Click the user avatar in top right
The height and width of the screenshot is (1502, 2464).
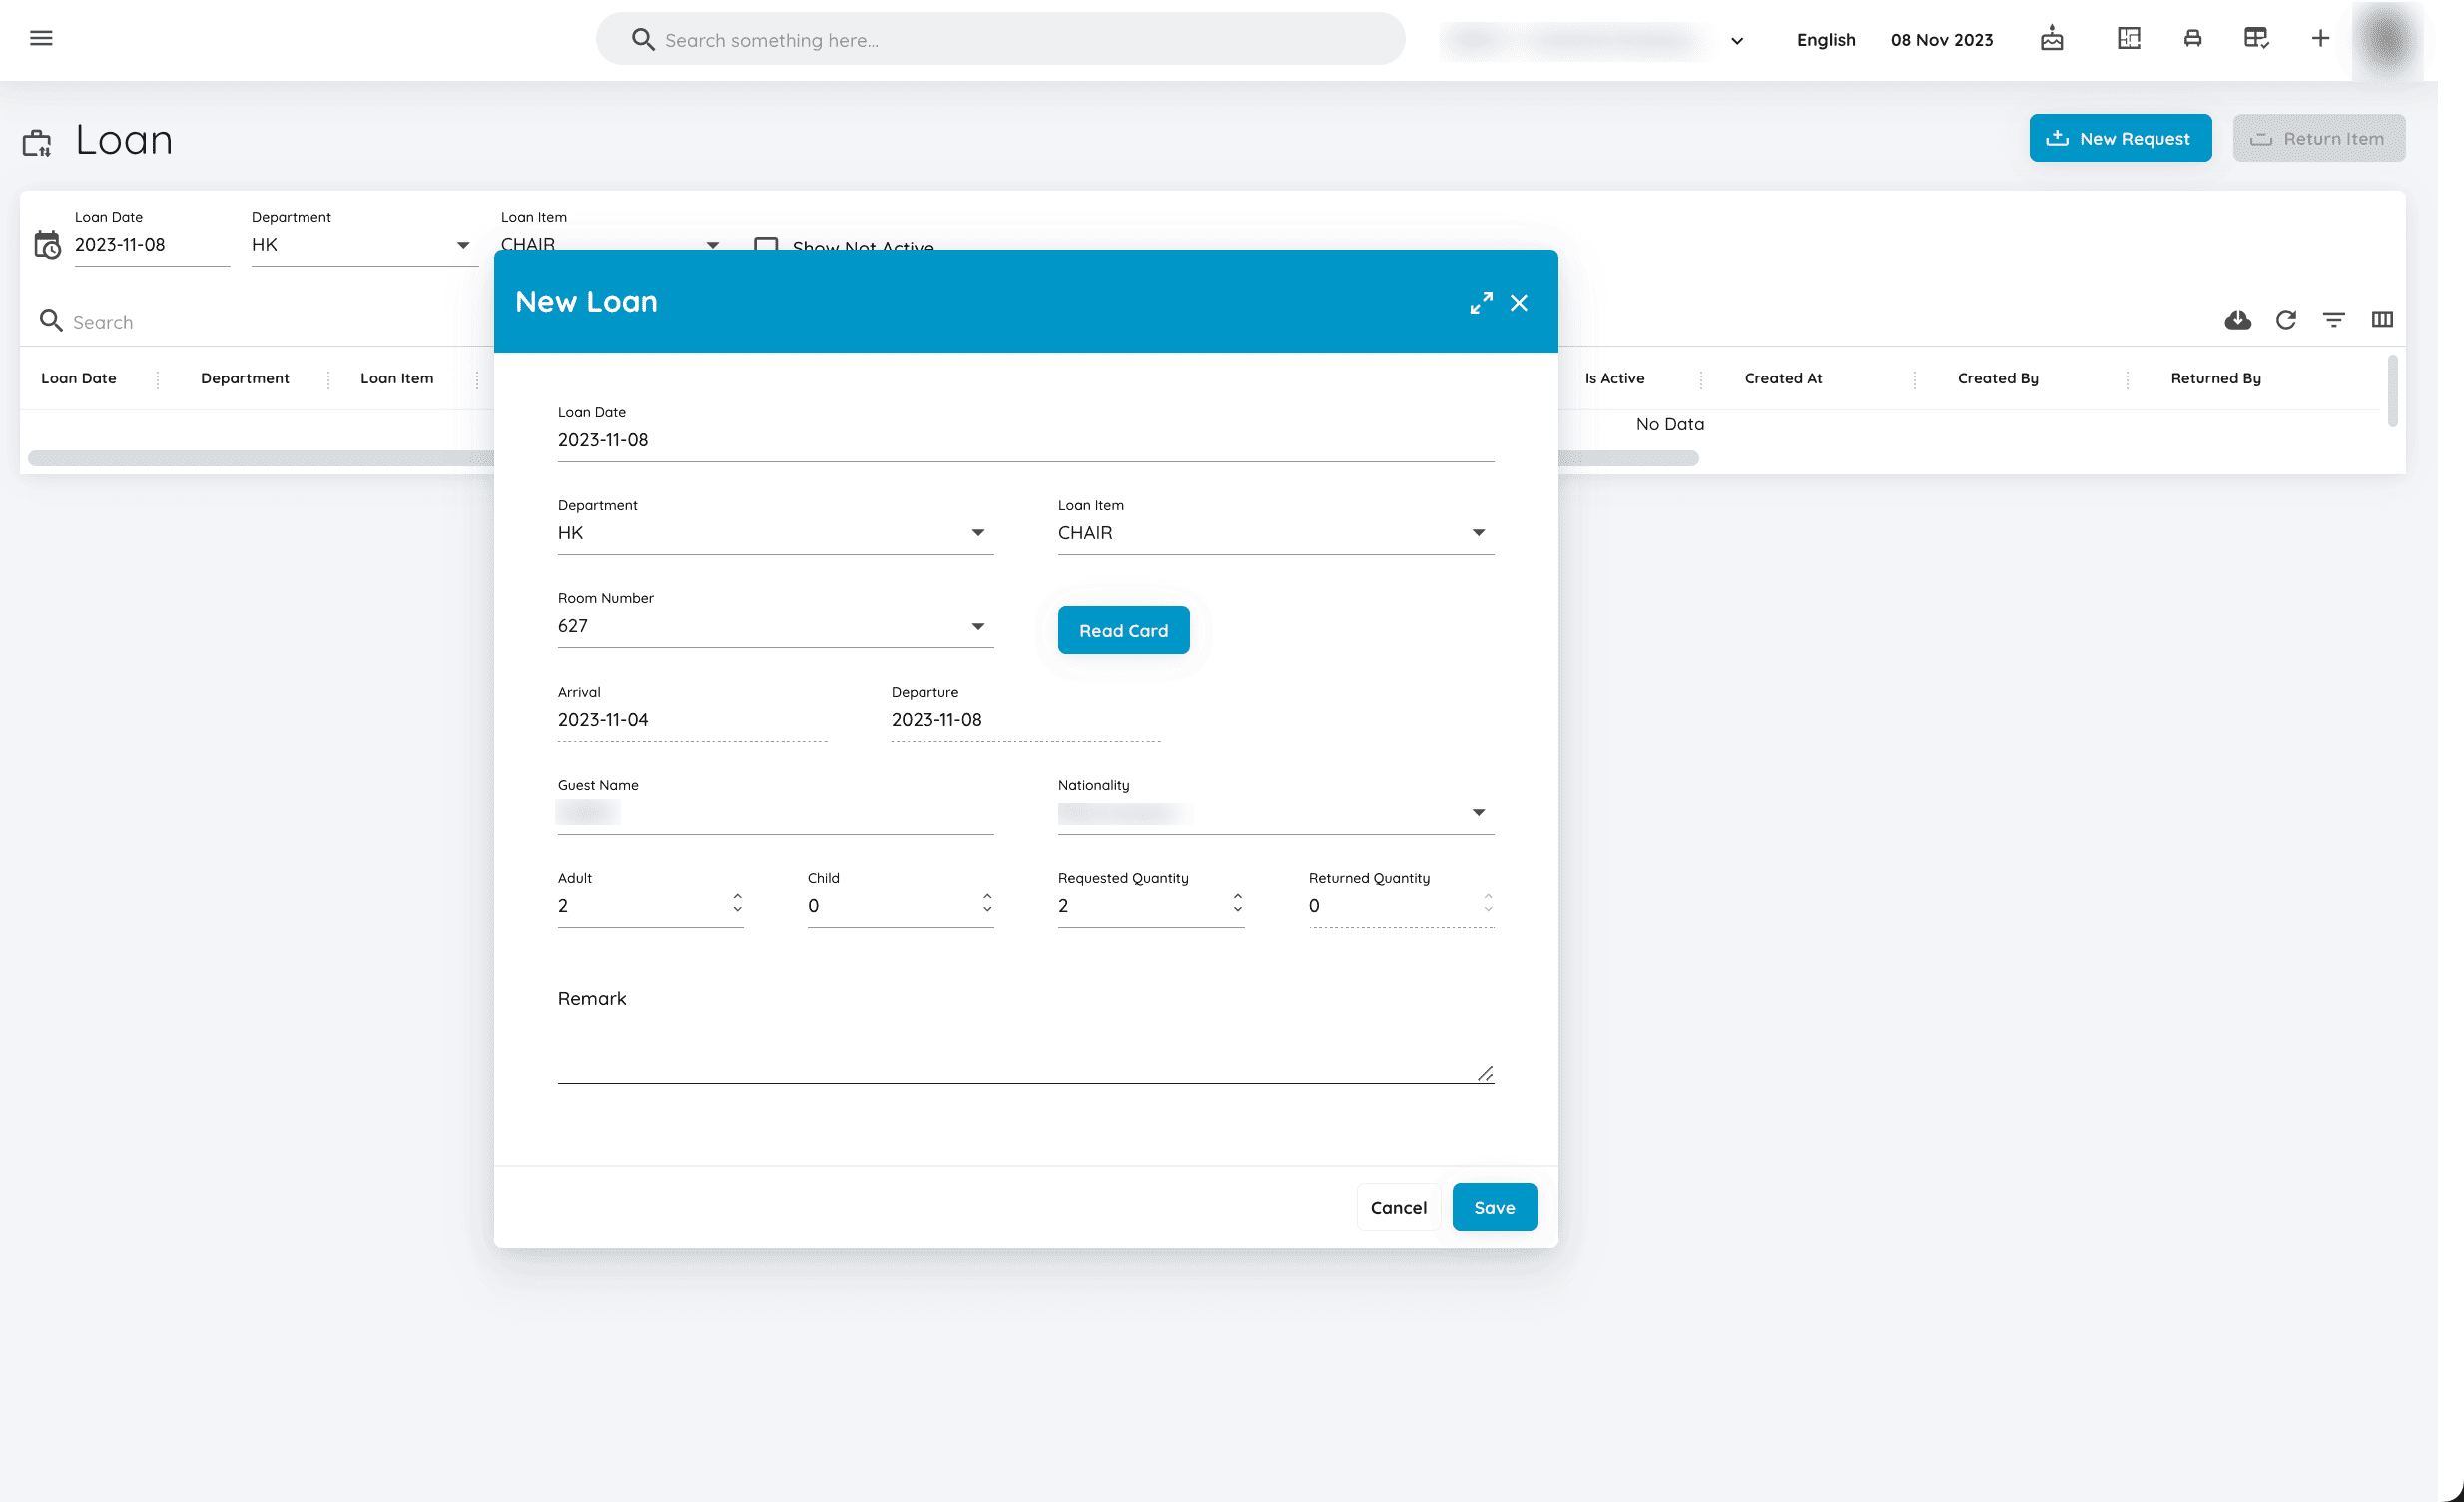2386,40
